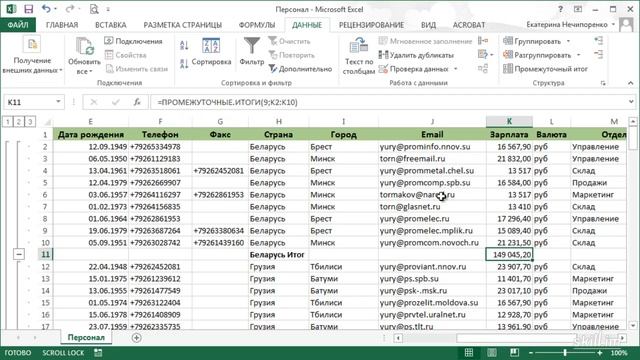Screen dimensions: 640x360
Task: Select the Персонал sheet tab
Action: pyautogui.click(x=86, y=338)
